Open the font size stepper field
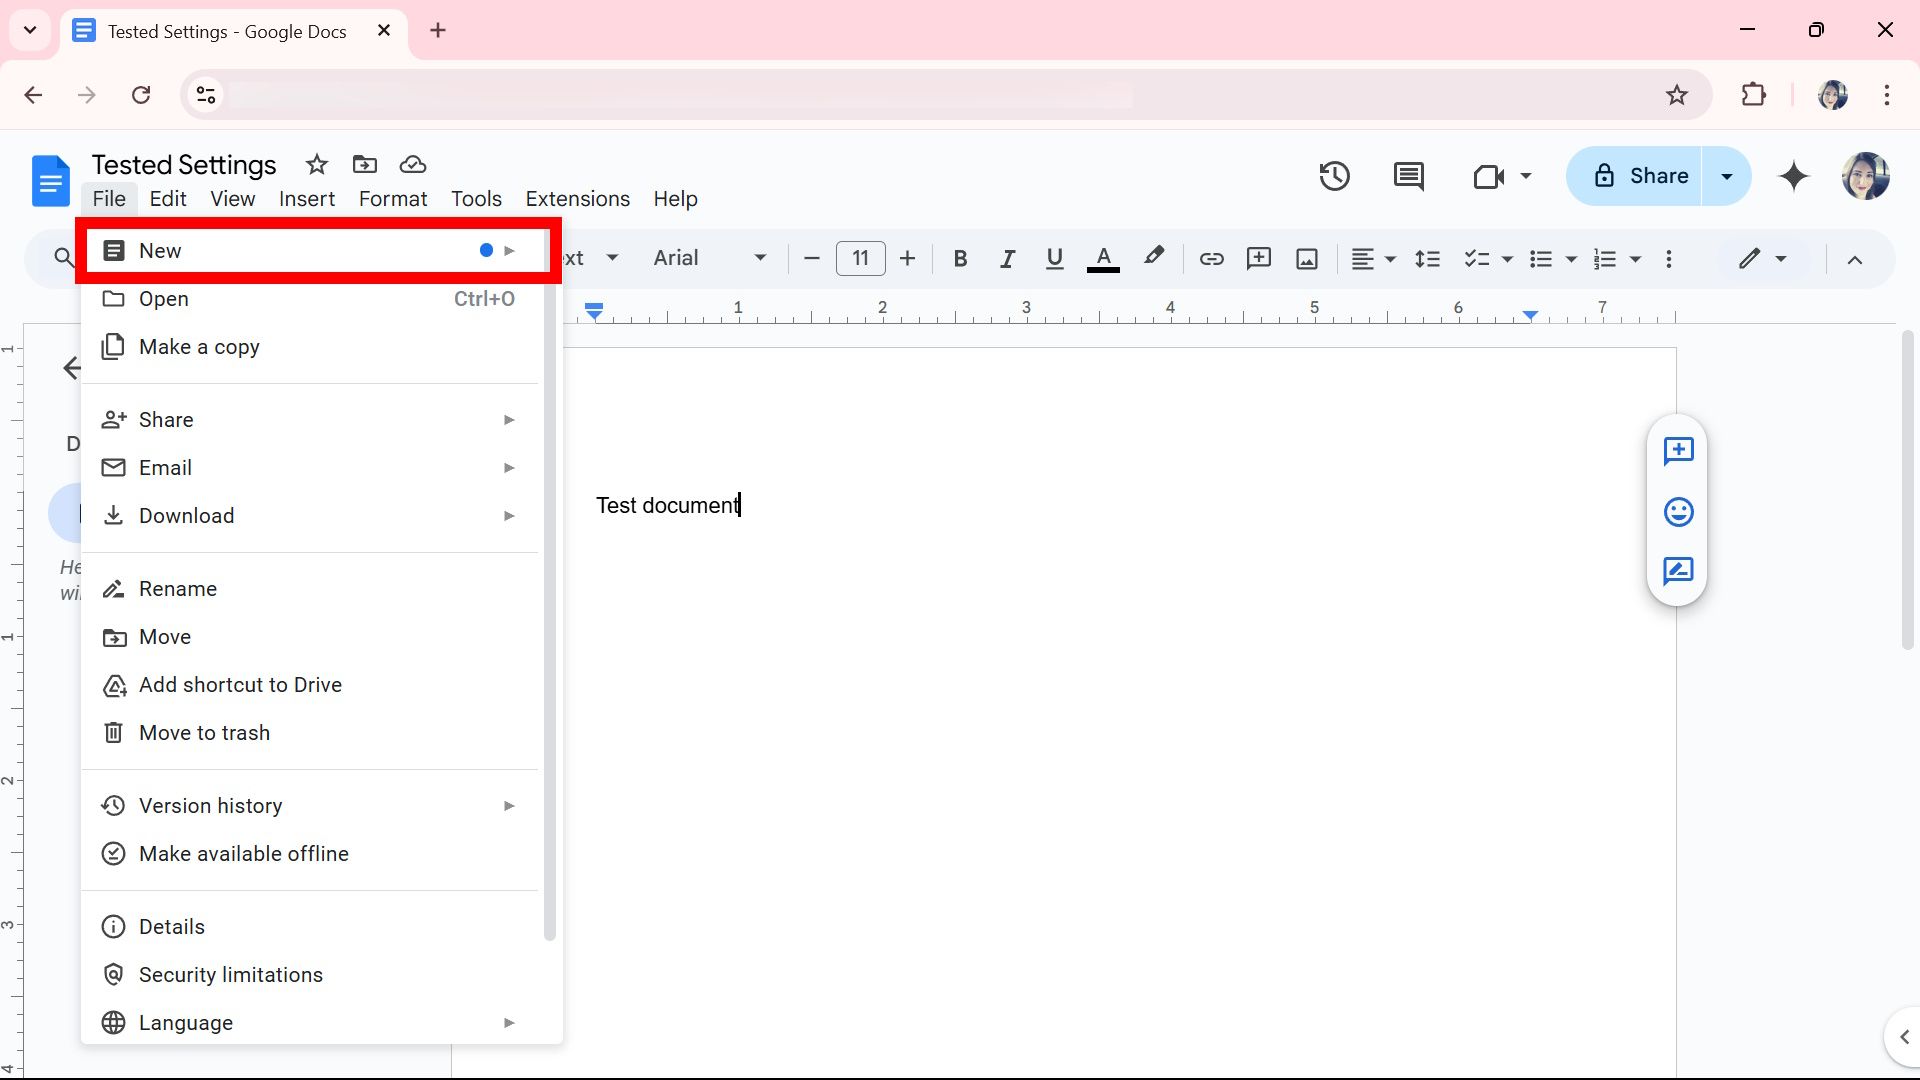1920x1080 pixels. click(x=860, y=258)
